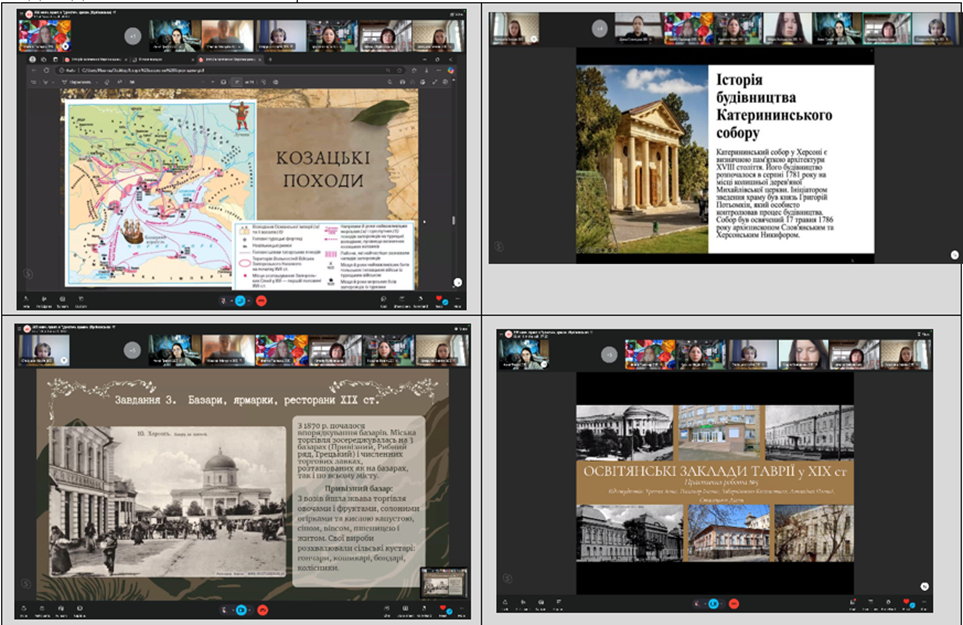963x625 pixels.
Task: Toggle the microphone in Освітянські заклади call window
Action: 696,604
